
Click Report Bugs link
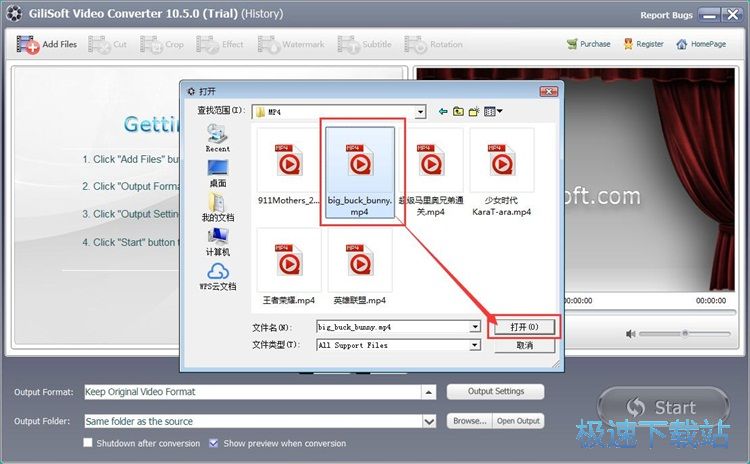click(x=666, y=15)
